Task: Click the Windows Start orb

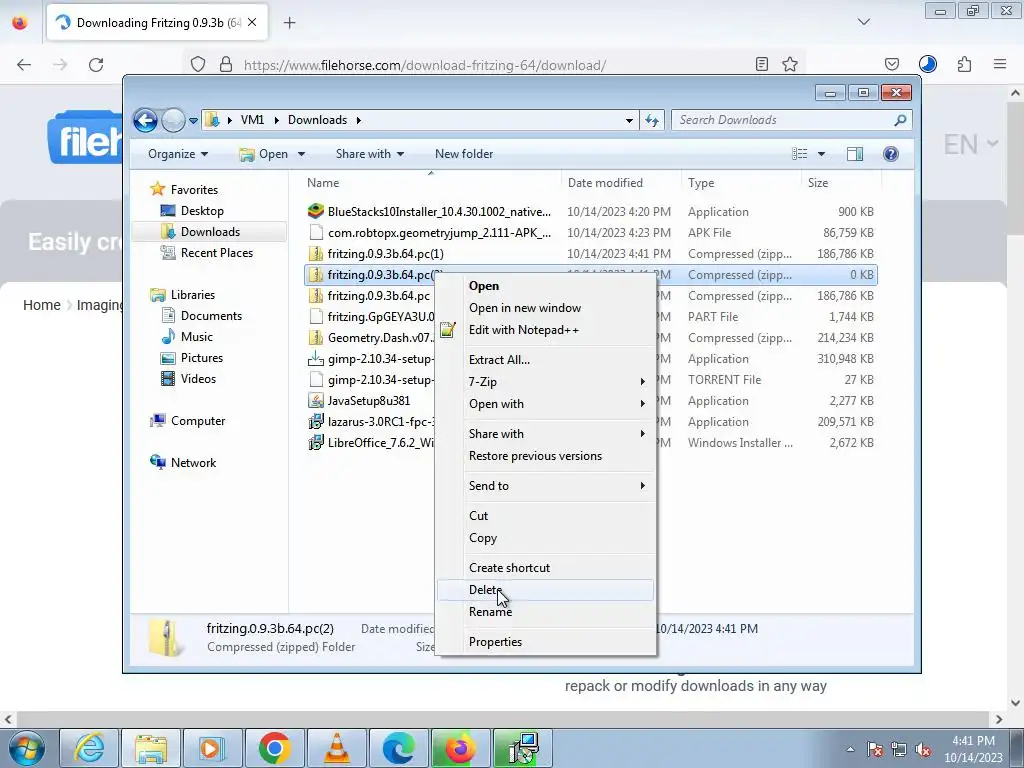Action: 27,748
